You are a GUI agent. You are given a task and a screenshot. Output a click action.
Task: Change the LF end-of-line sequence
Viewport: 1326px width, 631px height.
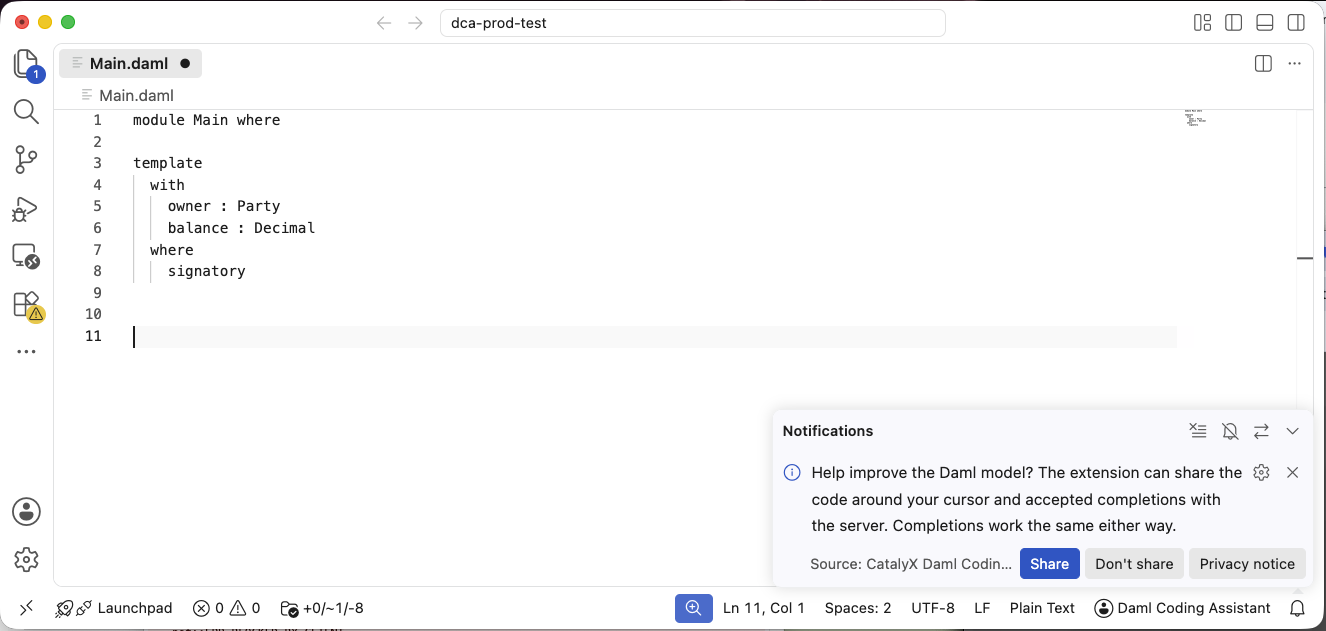982,608
